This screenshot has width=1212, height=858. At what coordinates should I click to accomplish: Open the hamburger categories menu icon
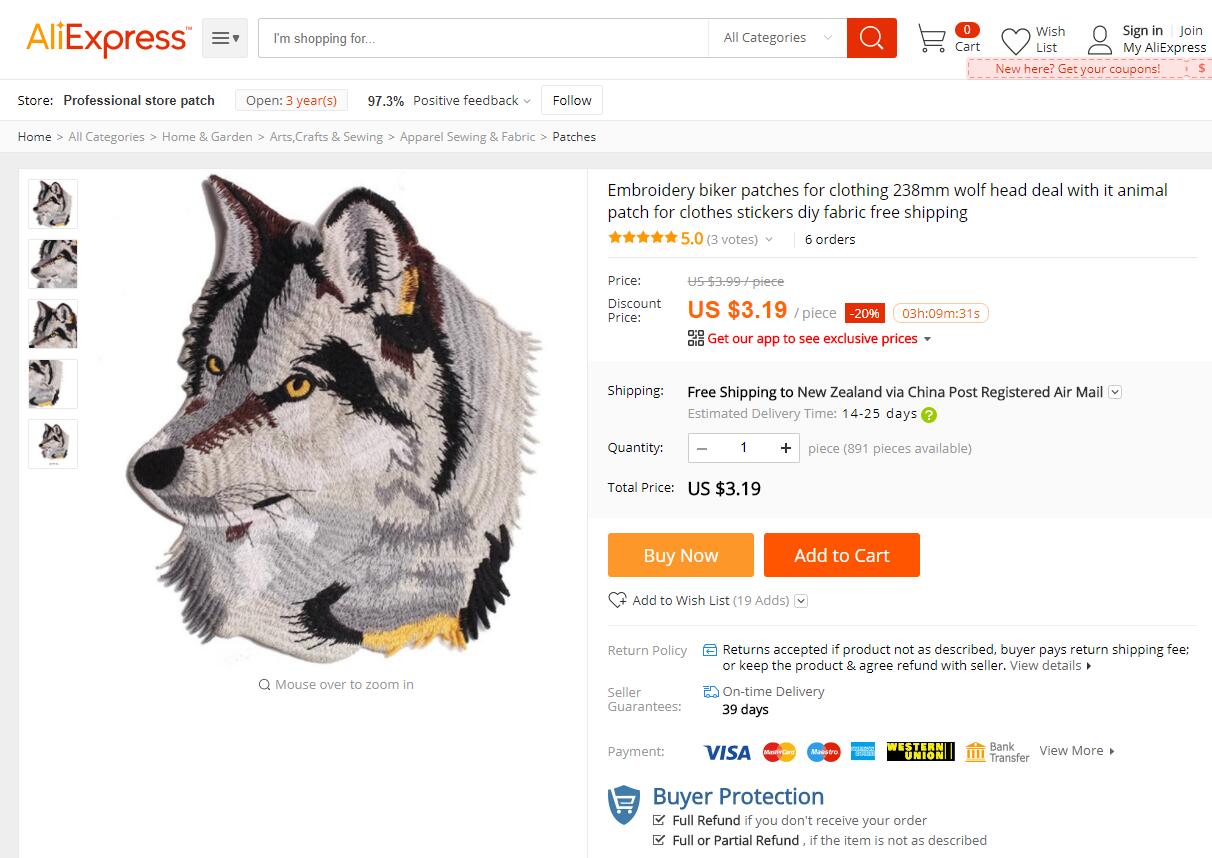tap(224, 38)
